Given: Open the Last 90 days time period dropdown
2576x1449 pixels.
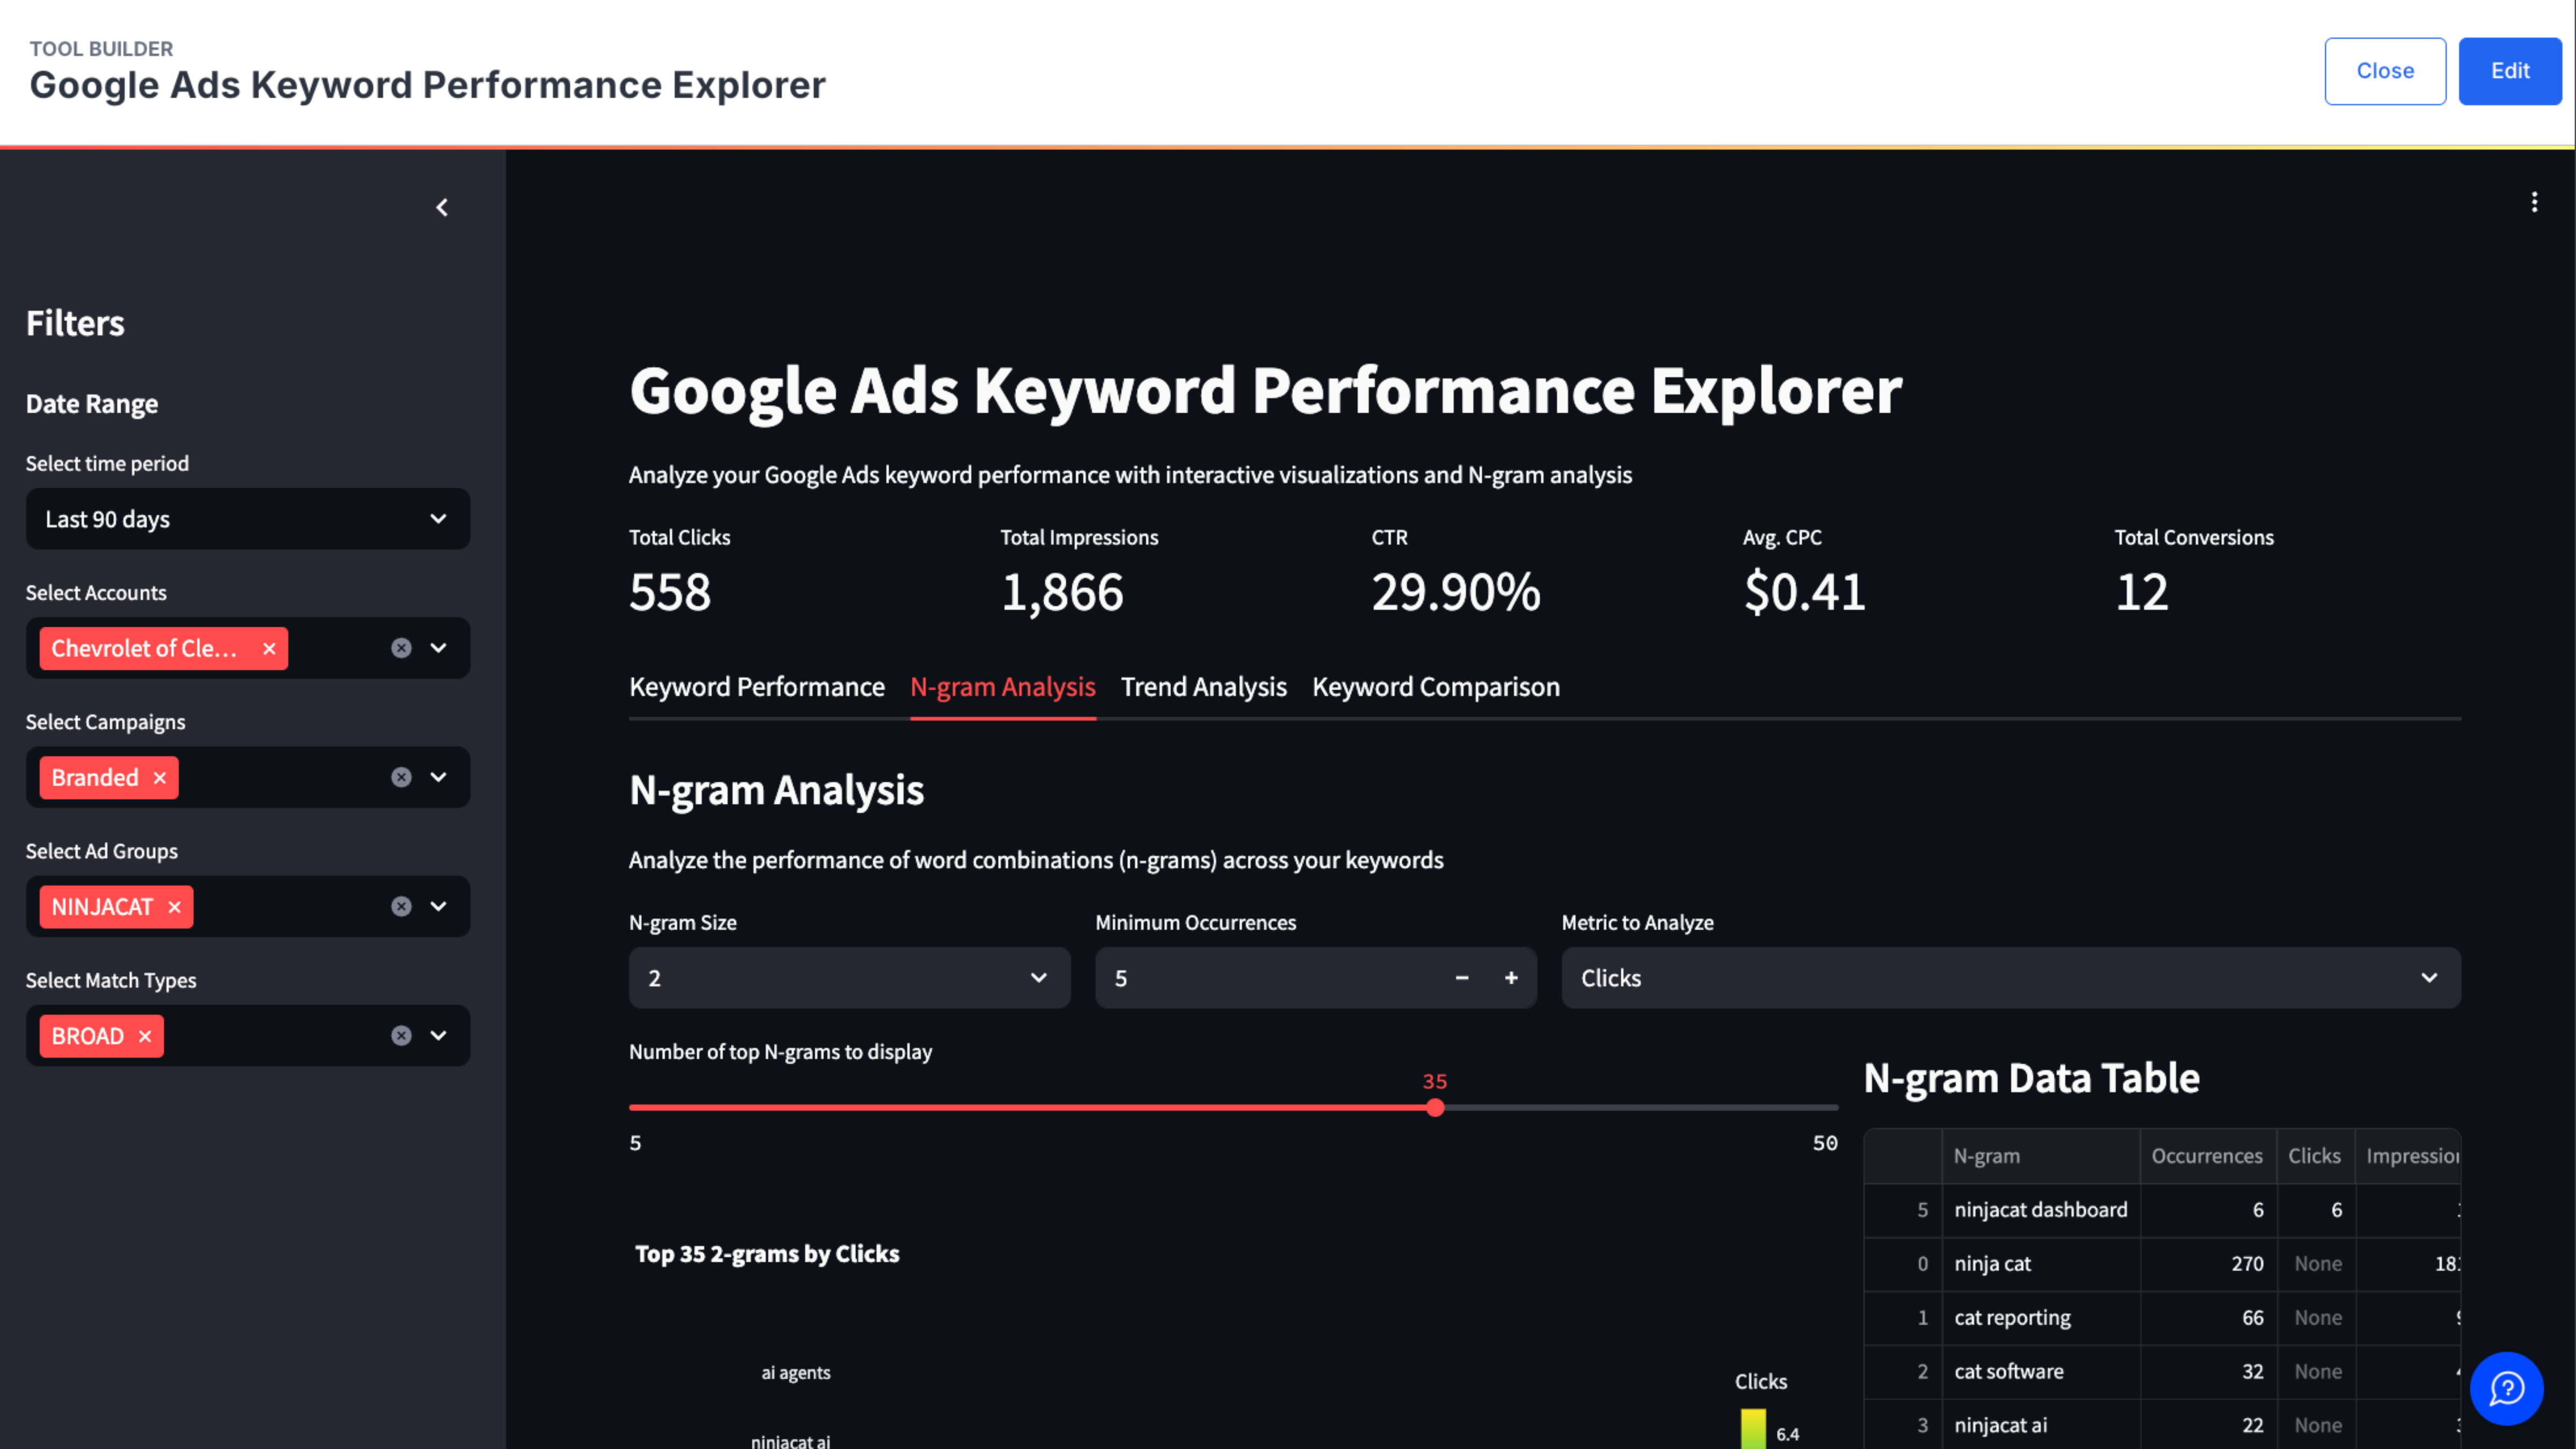Looking at the screenshot, I should point(247,519).
